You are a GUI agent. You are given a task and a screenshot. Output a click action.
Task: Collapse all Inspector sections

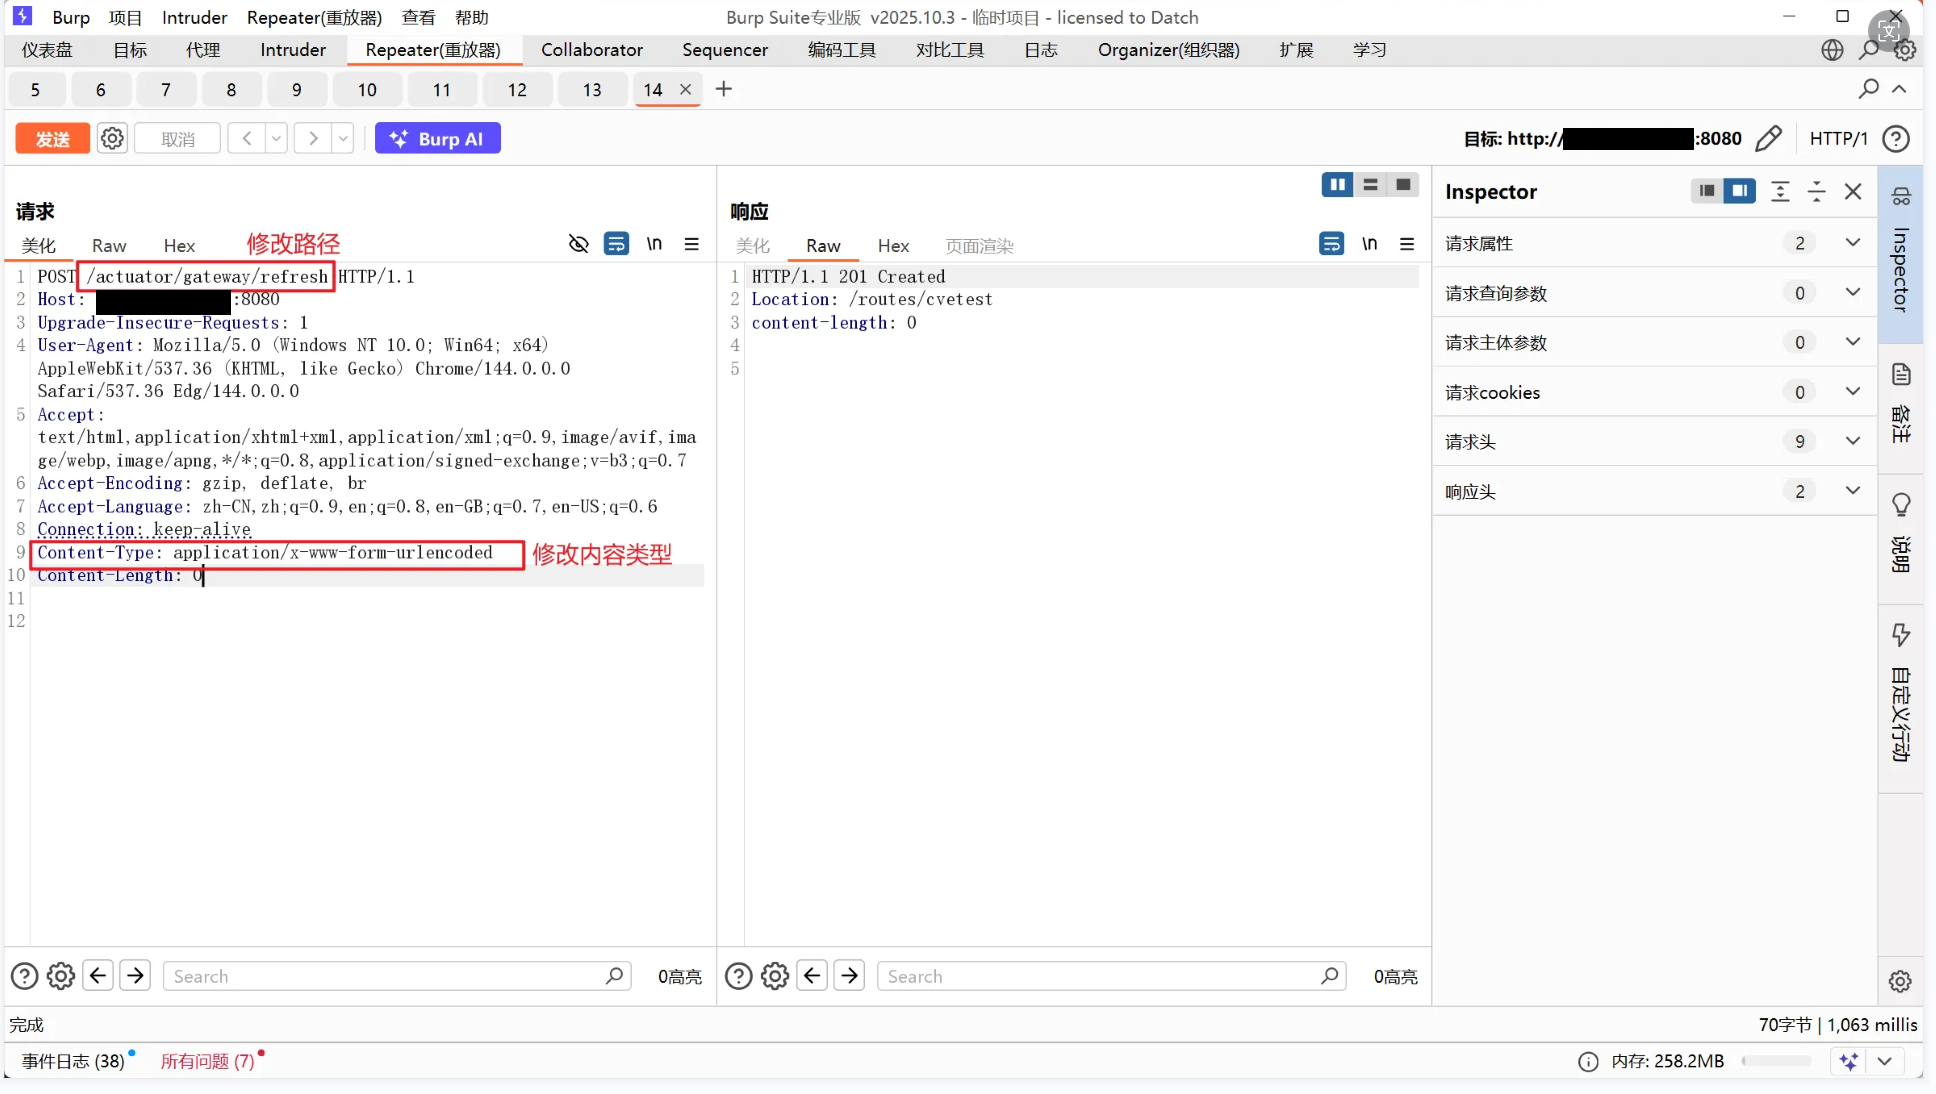pos(1817,191)
